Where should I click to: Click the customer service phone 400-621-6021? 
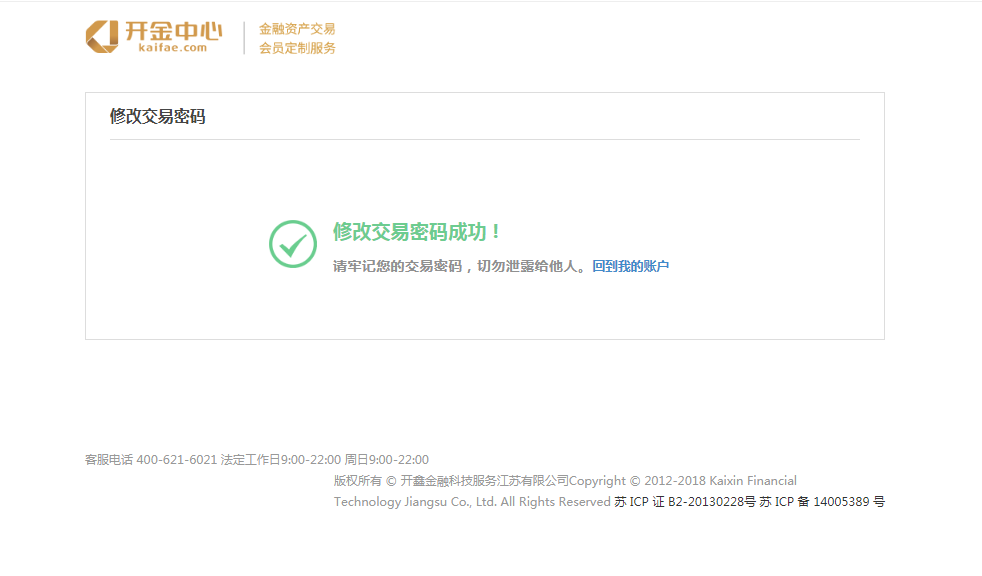tap(177, 460)
